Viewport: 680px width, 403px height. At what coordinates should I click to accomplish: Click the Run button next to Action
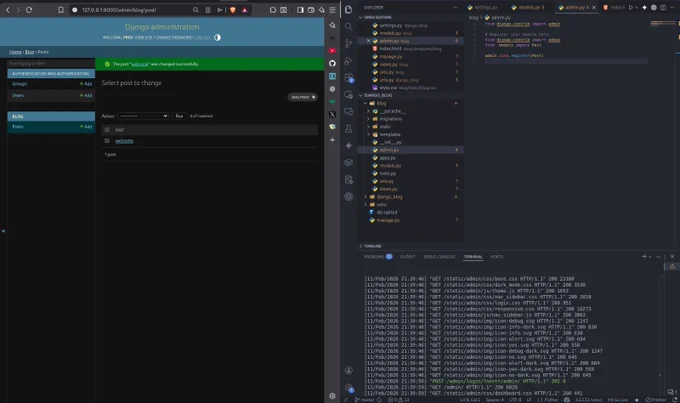179,116
